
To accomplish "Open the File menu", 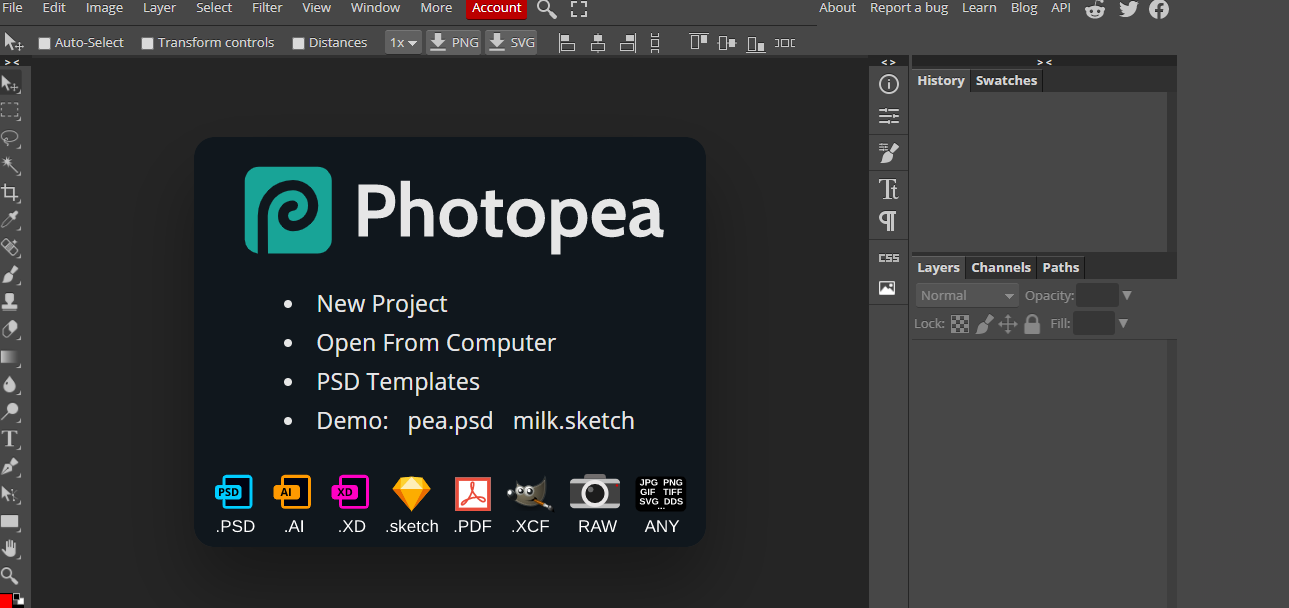I will point(13,8).
